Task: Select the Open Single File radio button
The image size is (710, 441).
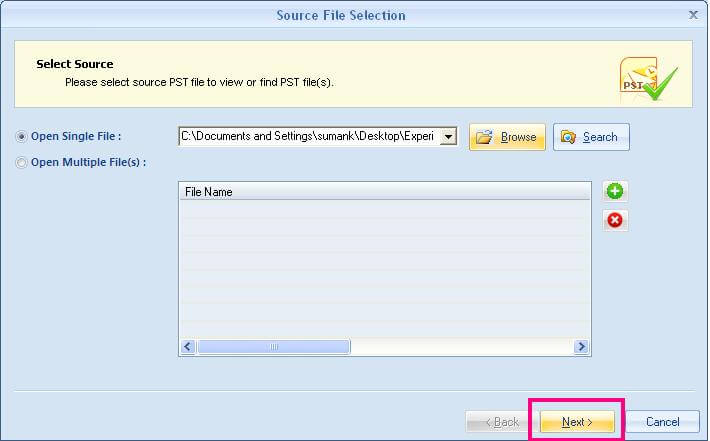Action: 21,136
